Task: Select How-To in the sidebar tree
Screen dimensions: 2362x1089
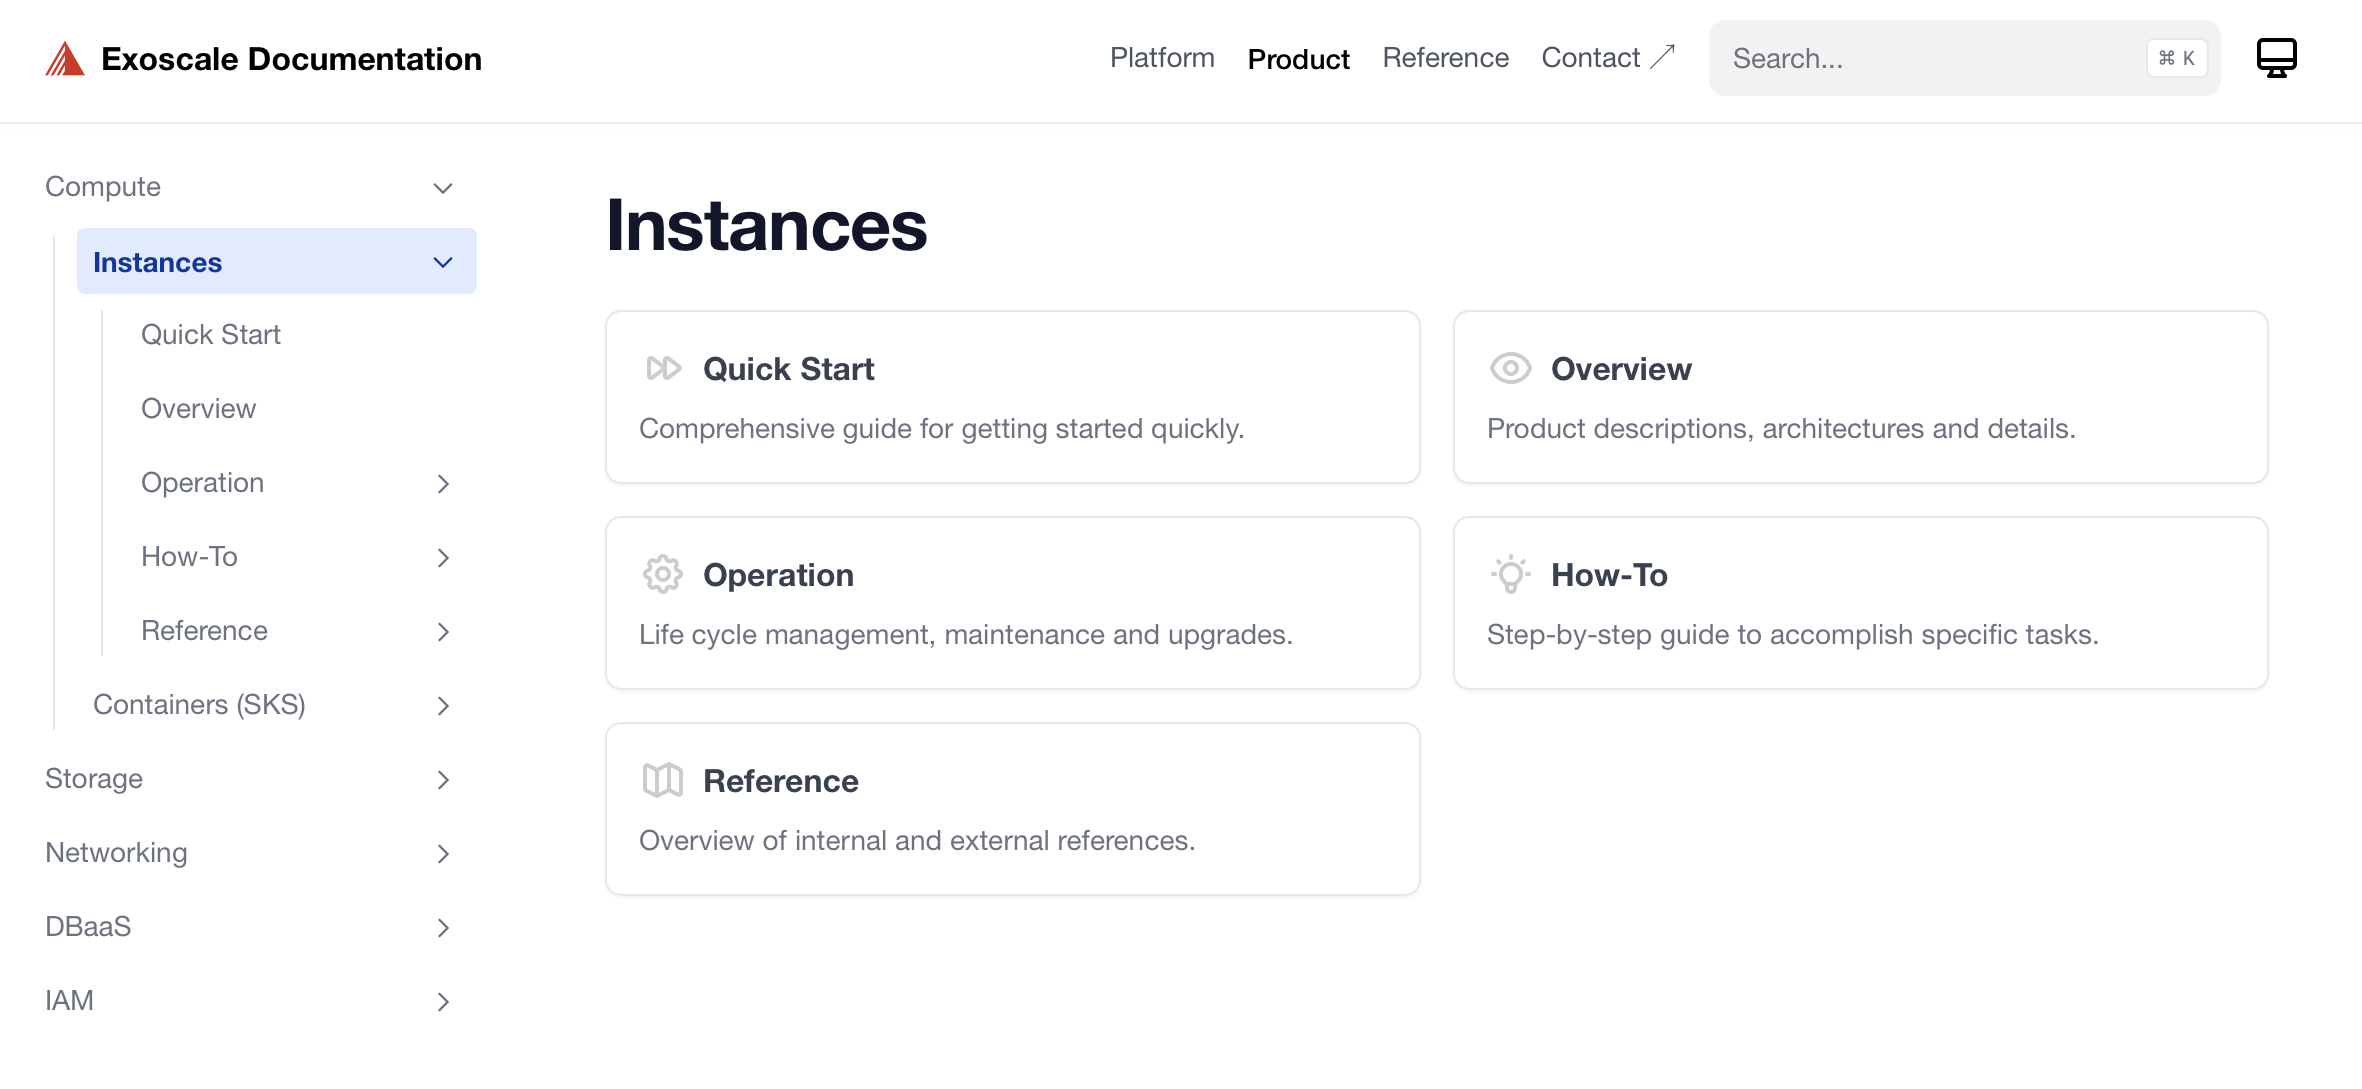Action: pyautogui.click(x=189, y=556)
